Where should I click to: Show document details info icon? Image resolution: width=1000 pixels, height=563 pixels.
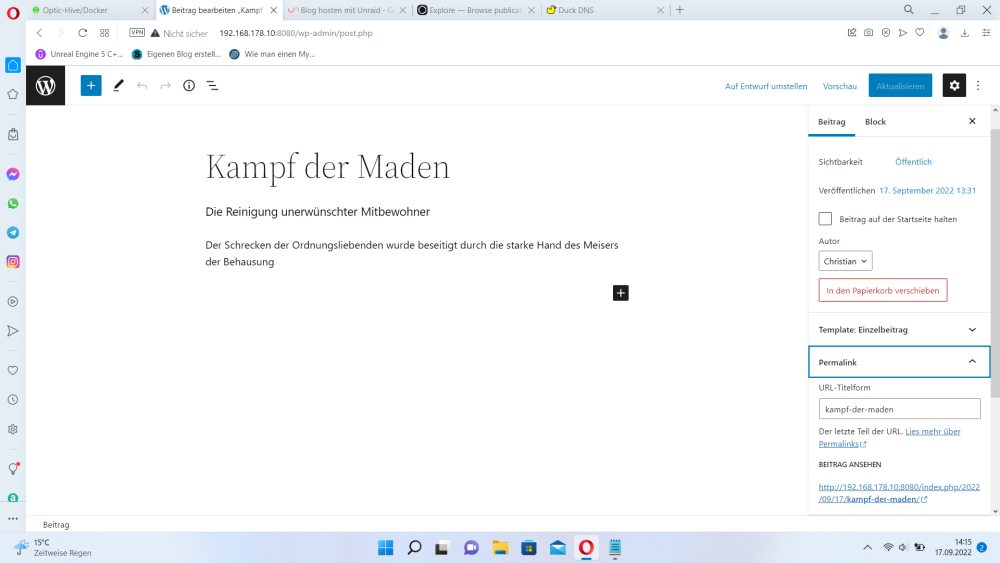tap(189, 85)
